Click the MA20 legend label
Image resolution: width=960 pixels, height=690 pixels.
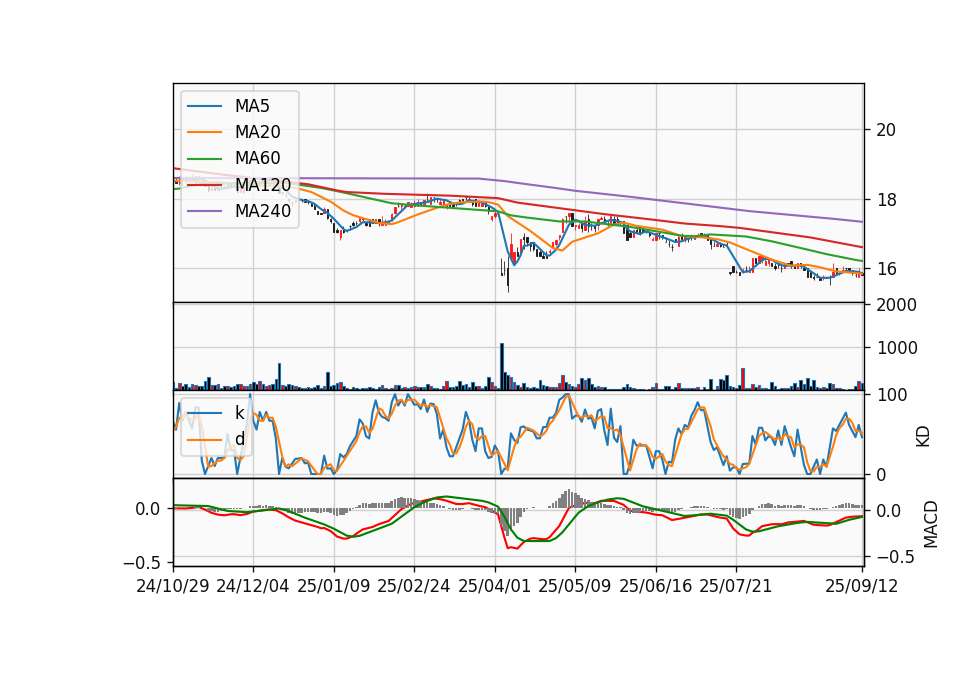click(258, 132)
